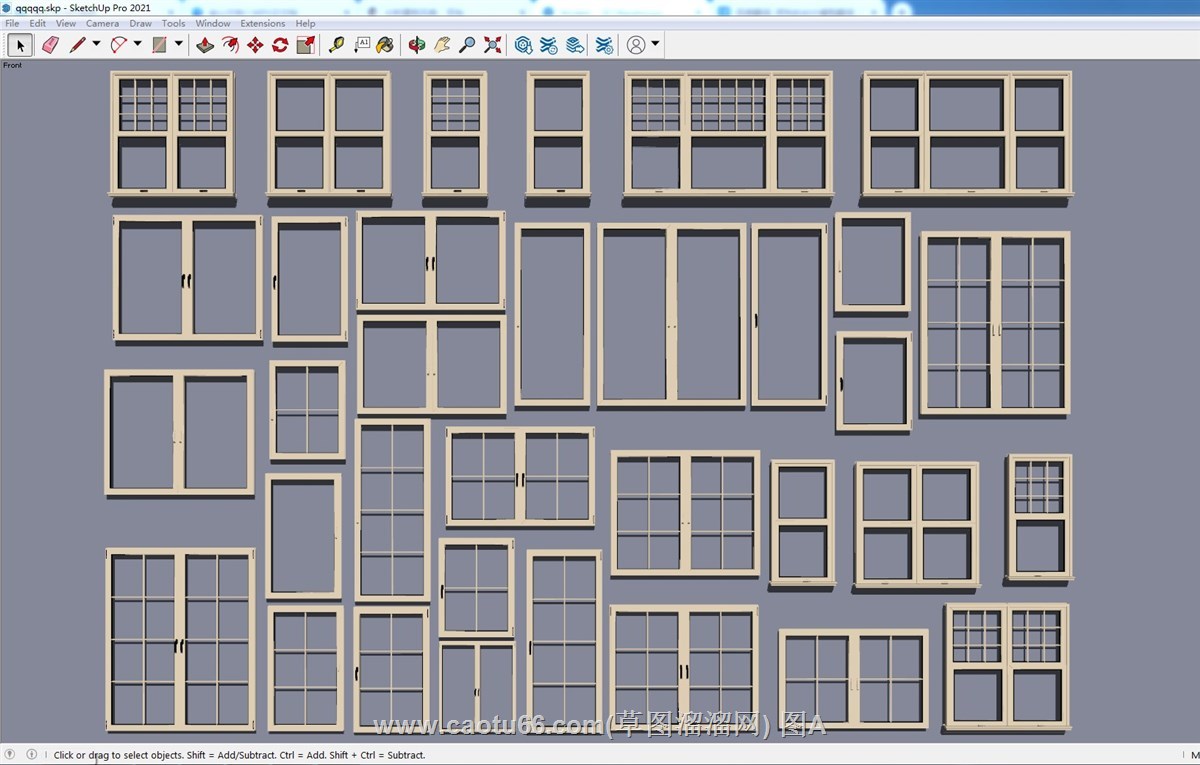Expand the Arc tool dropdown arrow

(138, 44)
